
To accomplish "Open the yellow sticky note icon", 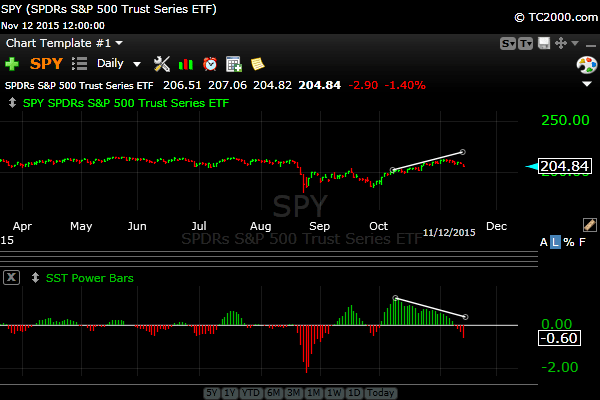I will [x=258, y=64].
